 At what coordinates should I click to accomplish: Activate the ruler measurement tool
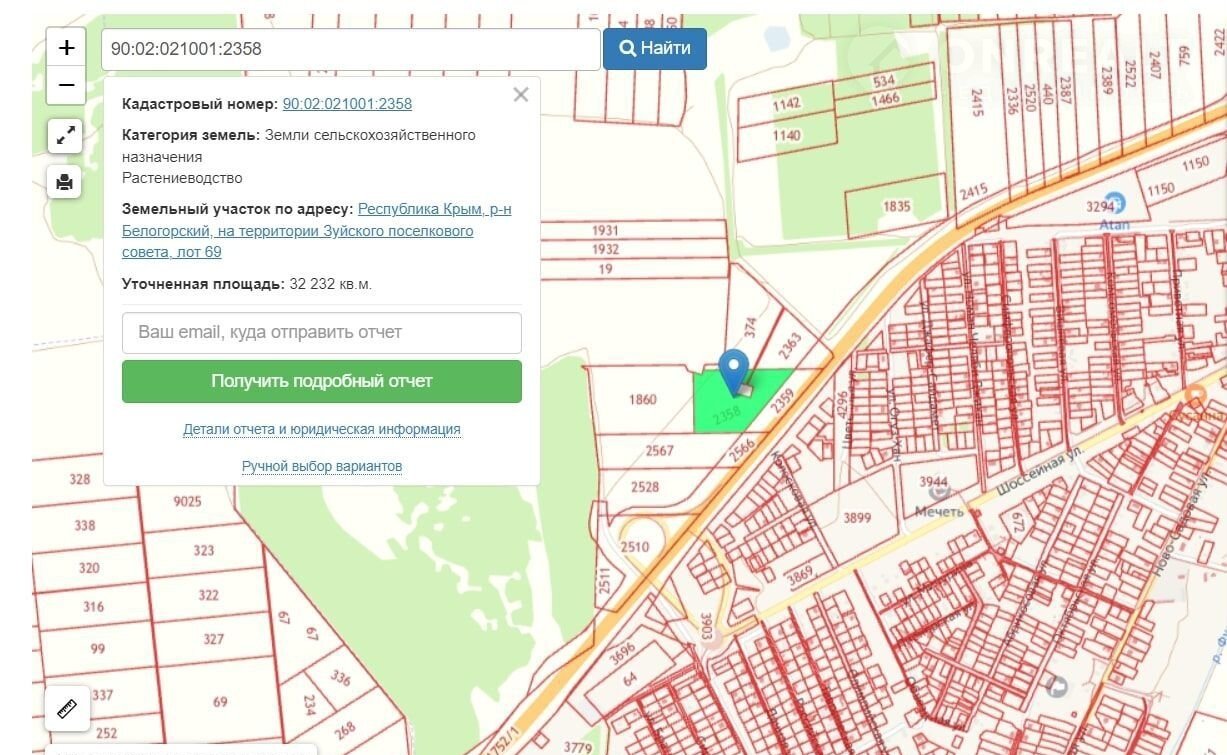click(x=67, y=709)
